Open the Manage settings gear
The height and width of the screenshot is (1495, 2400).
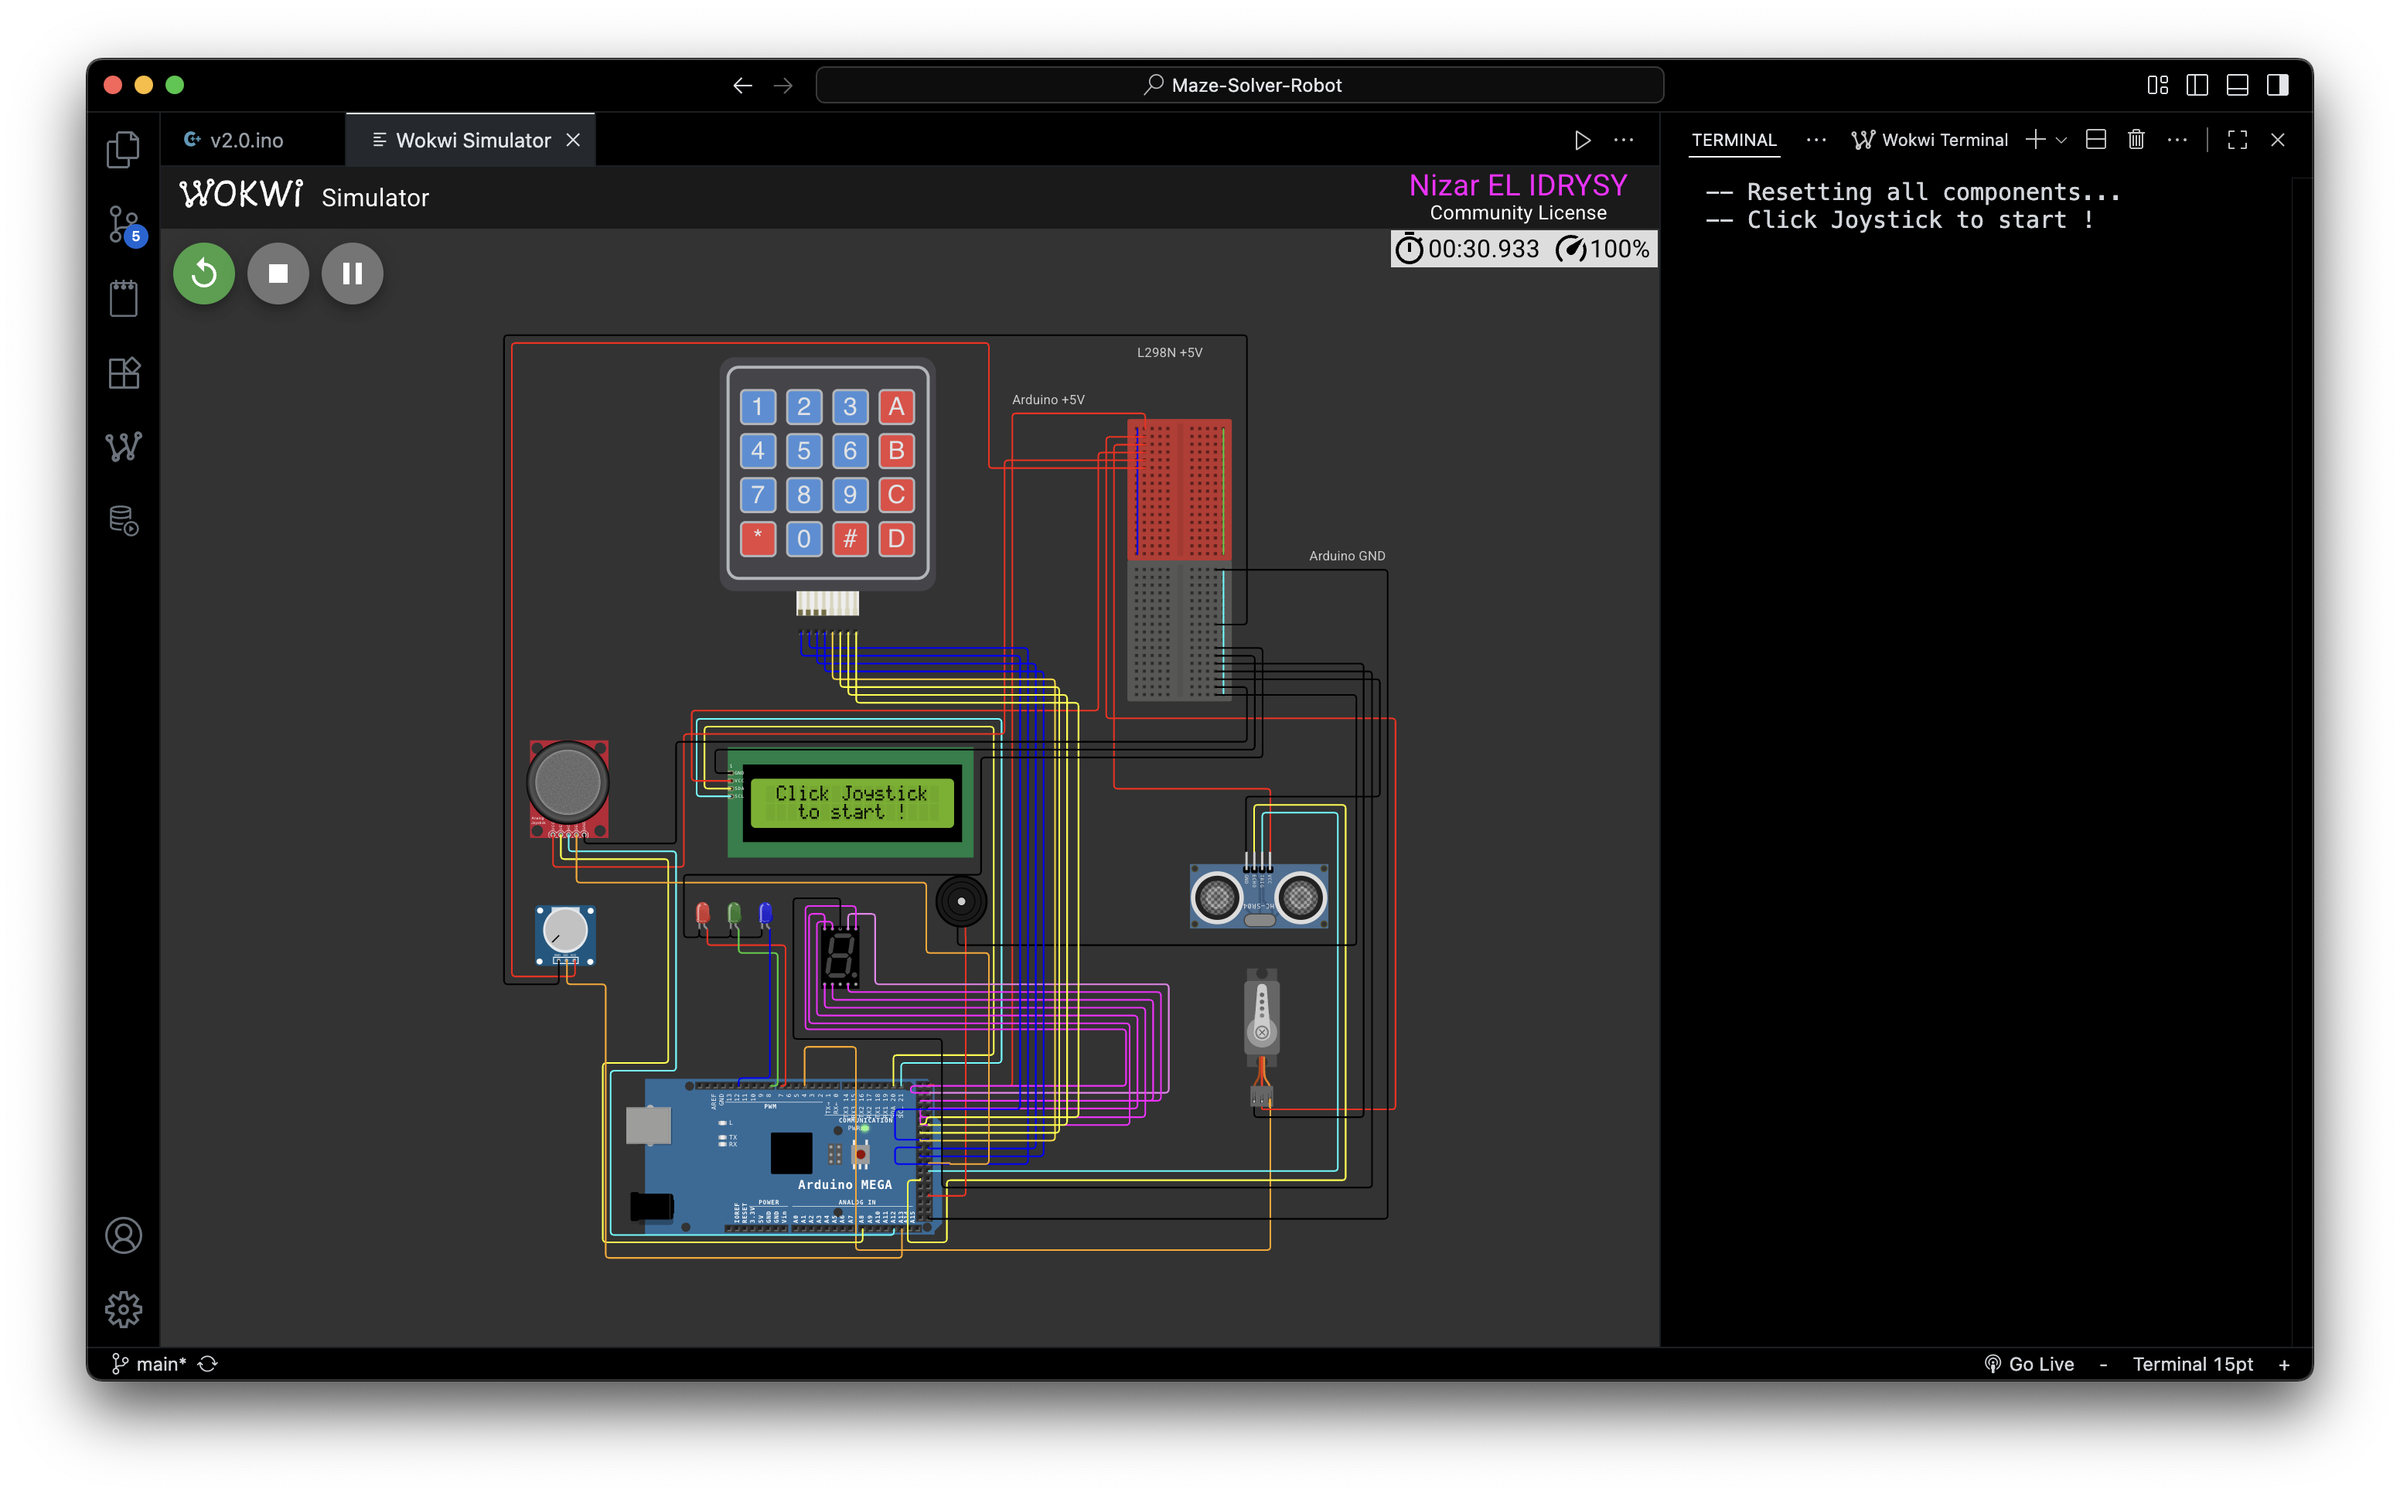[x=123, y=1309]
